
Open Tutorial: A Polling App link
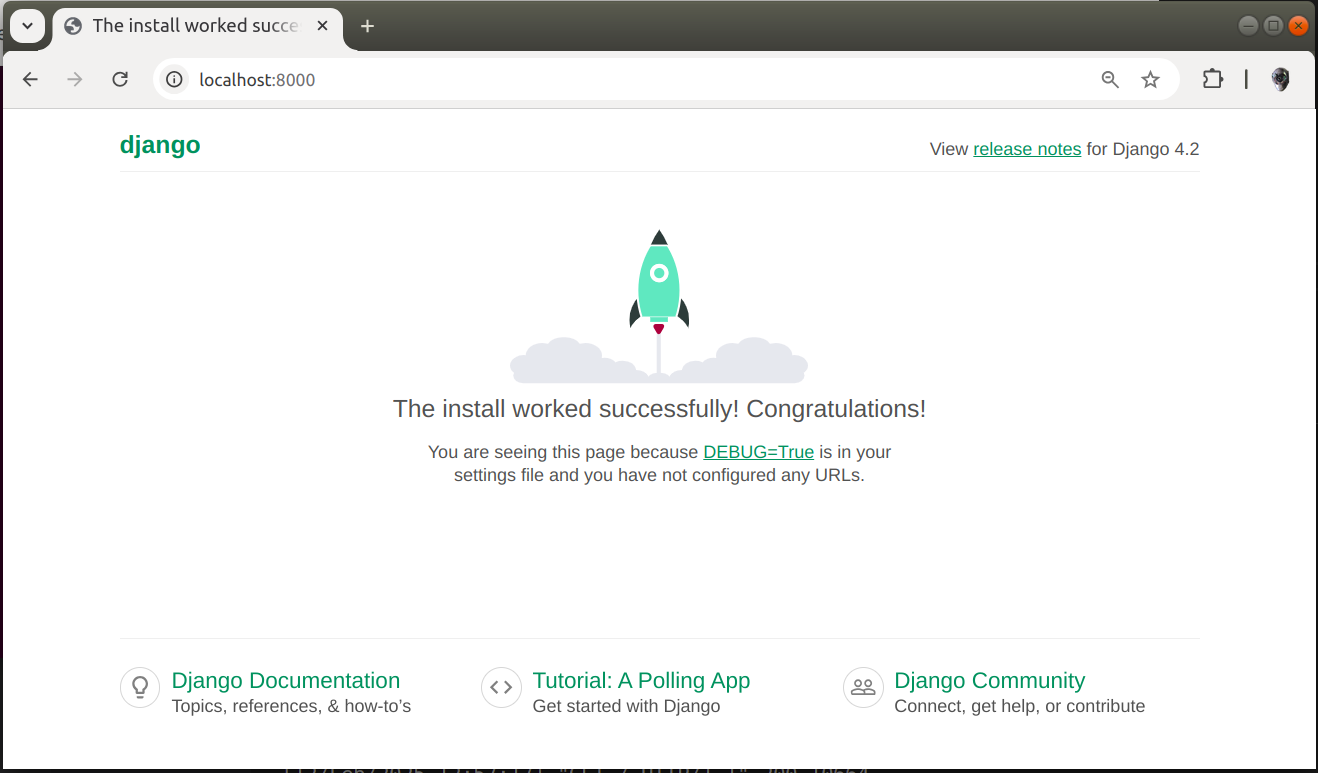[641, 680]
